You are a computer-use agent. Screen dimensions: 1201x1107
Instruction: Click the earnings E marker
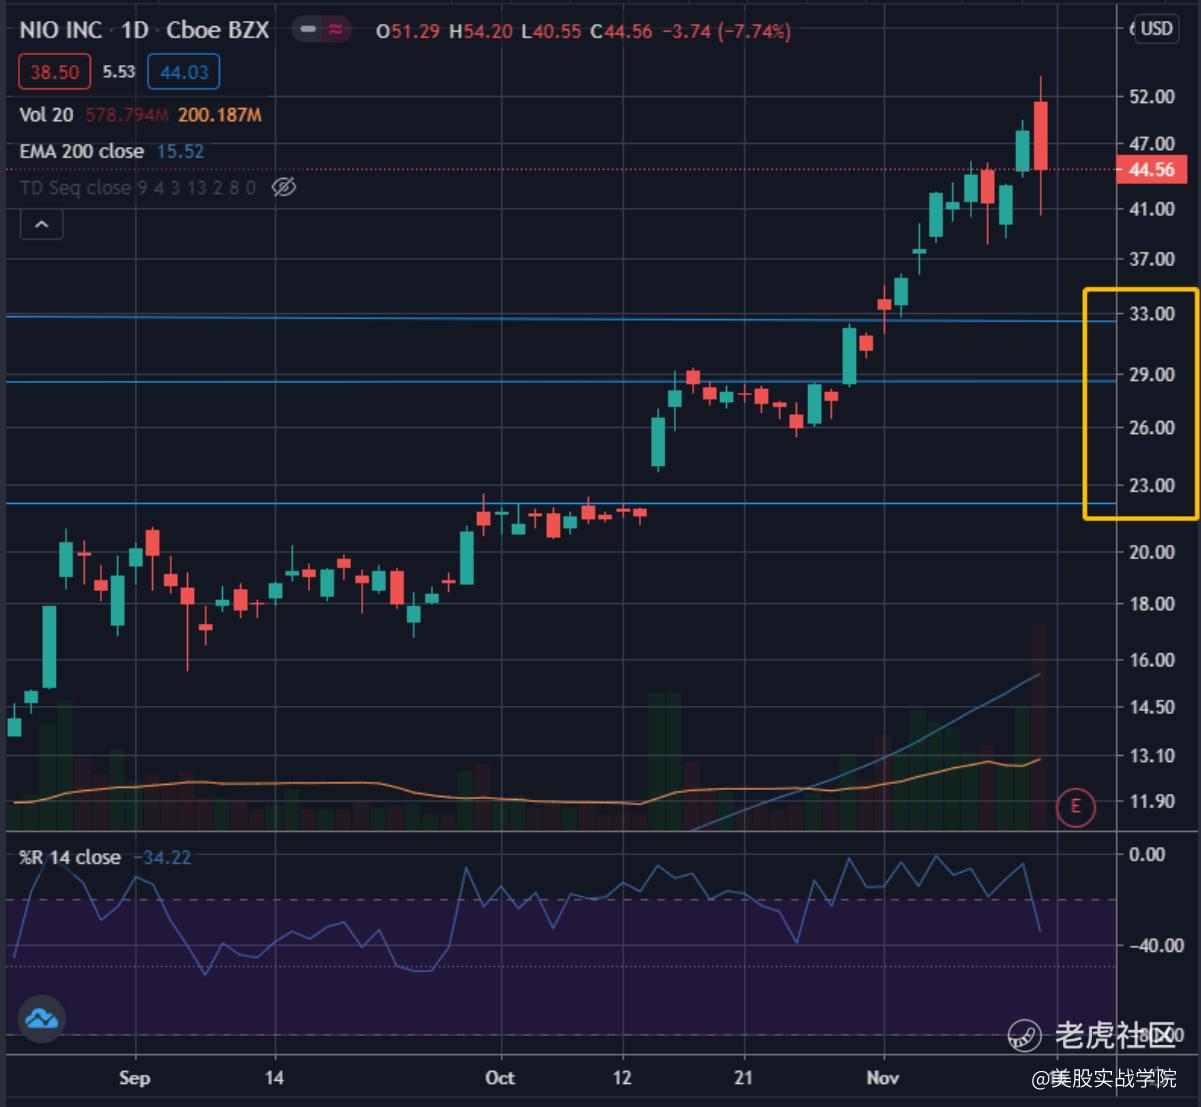coord(1076,806)
